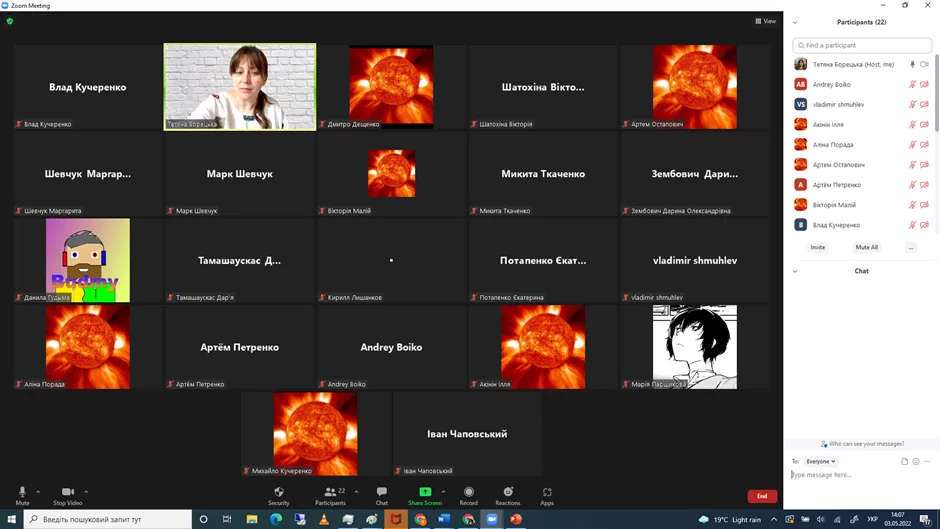The width and height of the screenshot is (940, 529).
Task: Open the Security shield menu
Action: click(278, 492)
